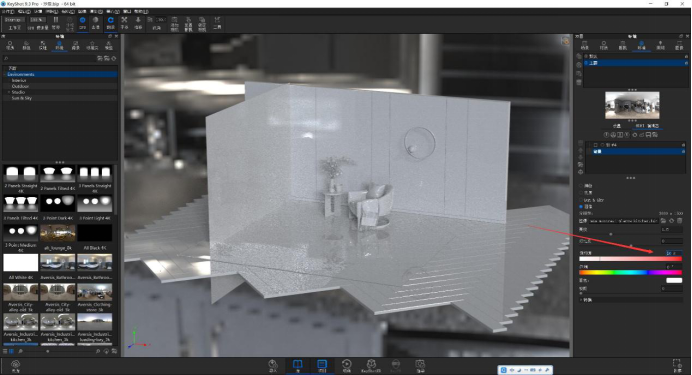692x375 pixels.
Task: Select the Interior folder in library tree
Action: (x=19, y=80)
